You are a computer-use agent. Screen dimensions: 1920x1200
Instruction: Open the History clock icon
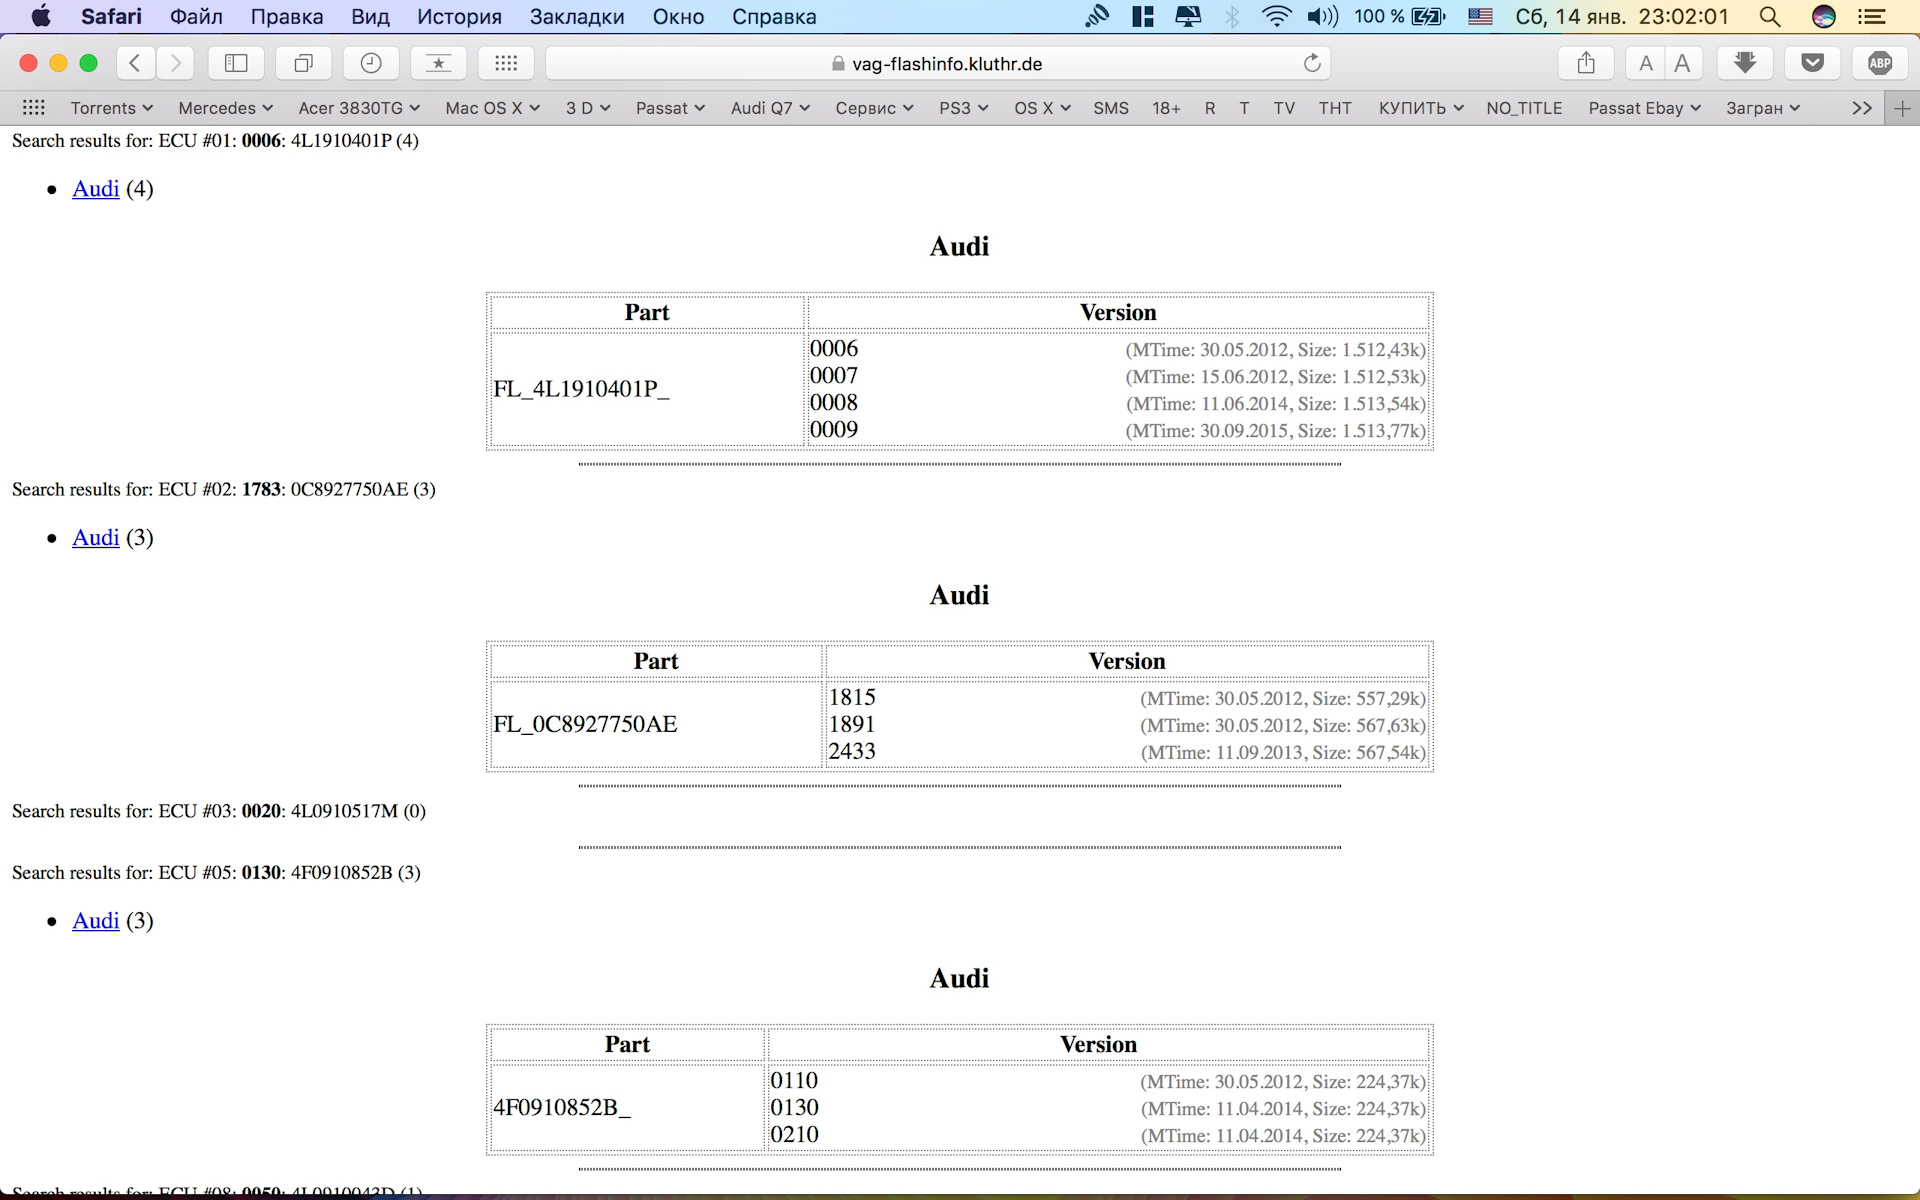point(371,63)
